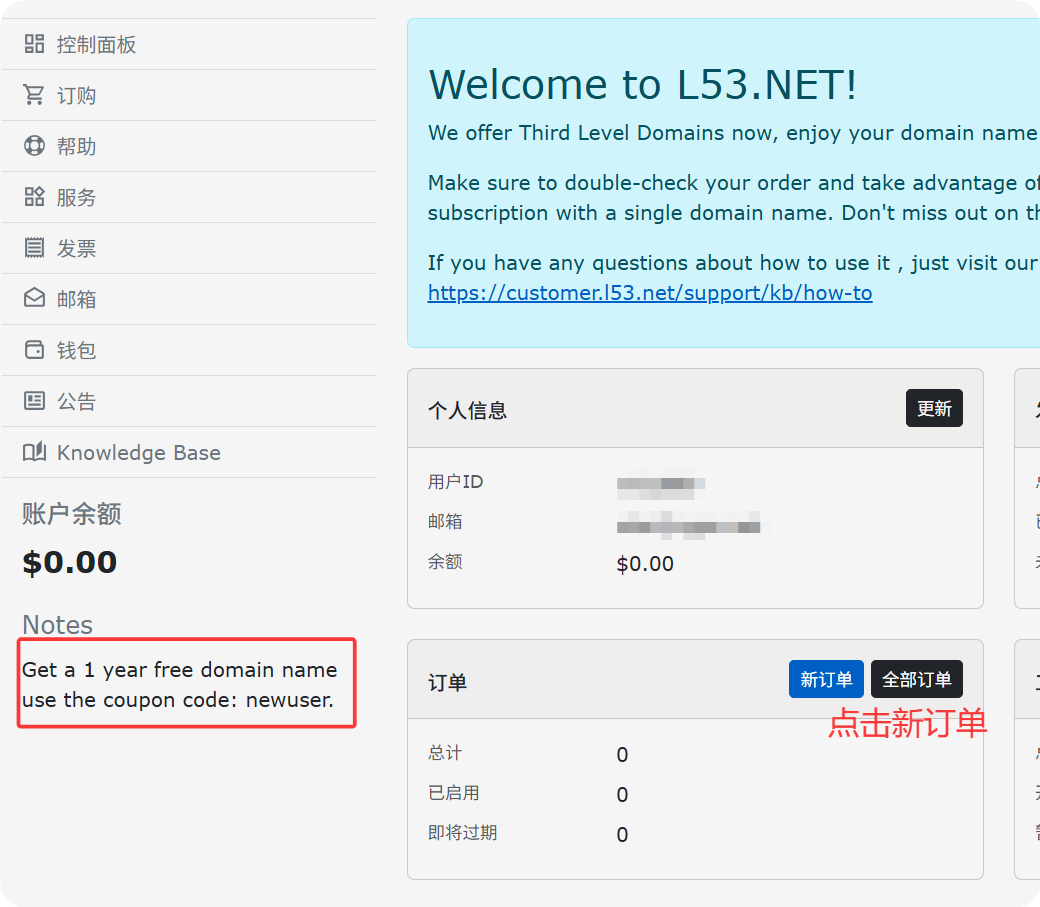Open Knowledge Base from the sidebar
This screenshot has width=1040, height=907.
click(138, 452)
